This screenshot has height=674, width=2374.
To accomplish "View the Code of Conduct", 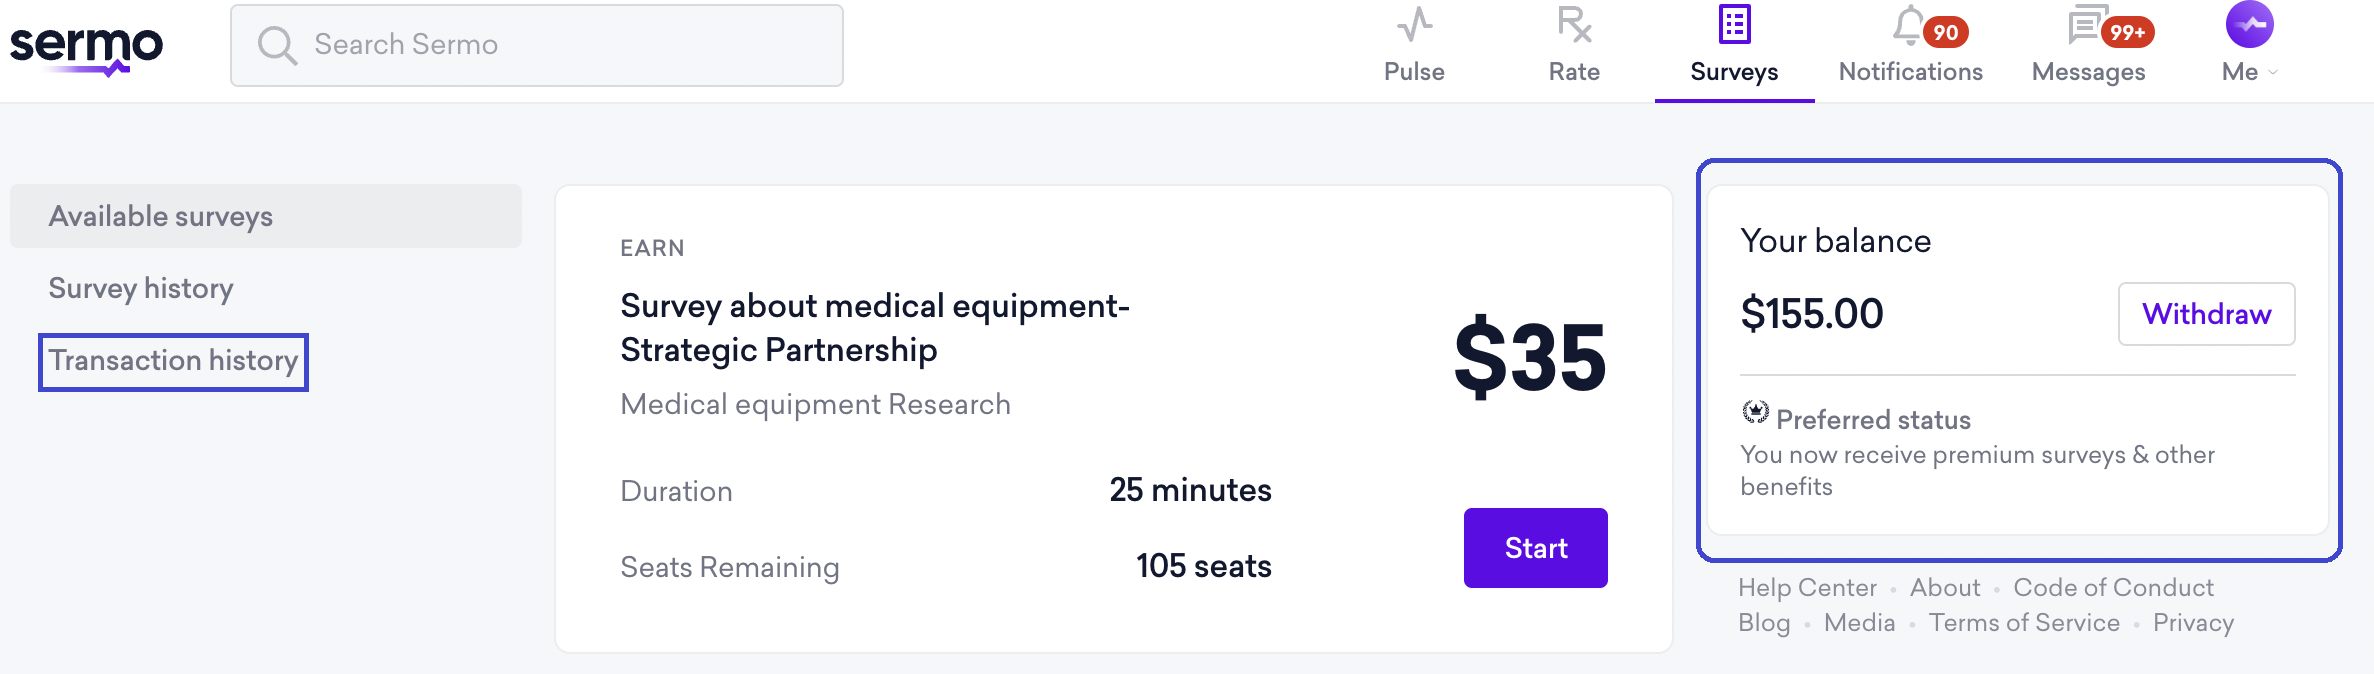I will [2113, 588].
